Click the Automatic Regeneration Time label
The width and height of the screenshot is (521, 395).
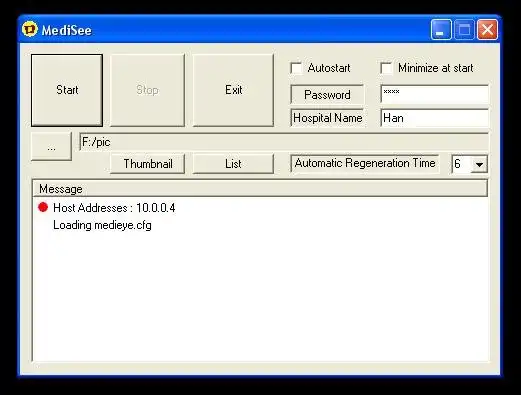(x=365, y=163)
